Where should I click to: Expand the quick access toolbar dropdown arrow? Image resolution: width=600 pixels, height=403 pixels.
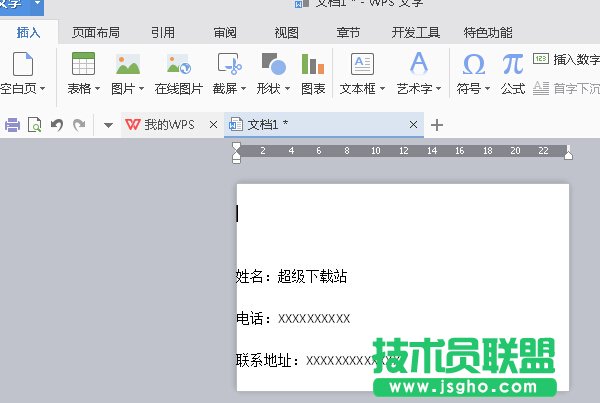108,126
